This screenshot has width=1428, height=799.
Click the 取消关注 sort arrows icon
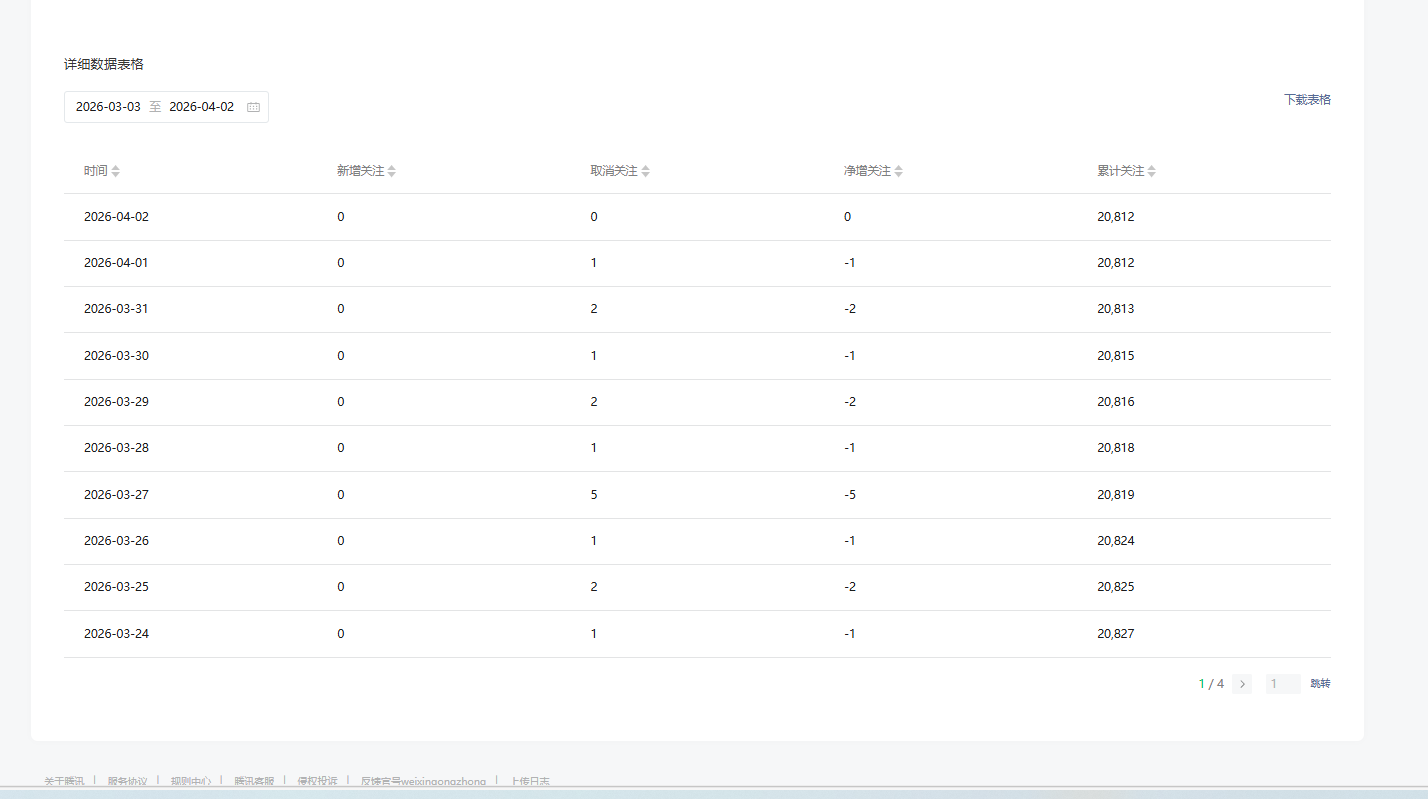645,172
